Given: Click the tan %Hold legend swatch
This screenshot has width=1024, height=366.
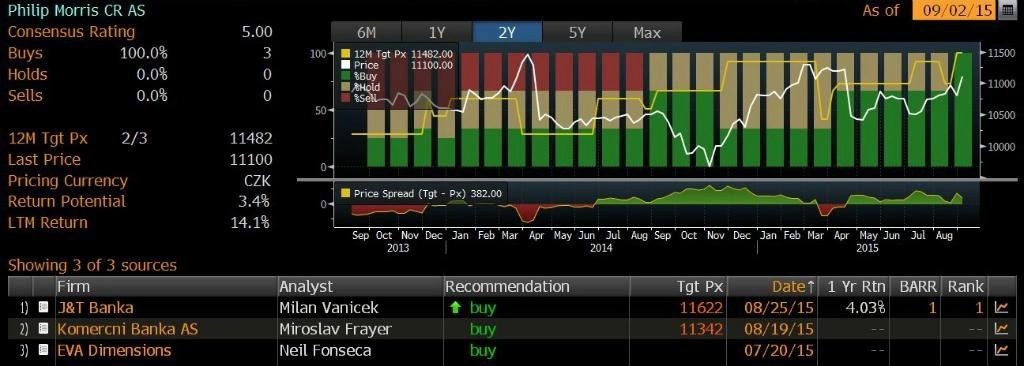Looking at the screenshot, I should click(345, 87).
